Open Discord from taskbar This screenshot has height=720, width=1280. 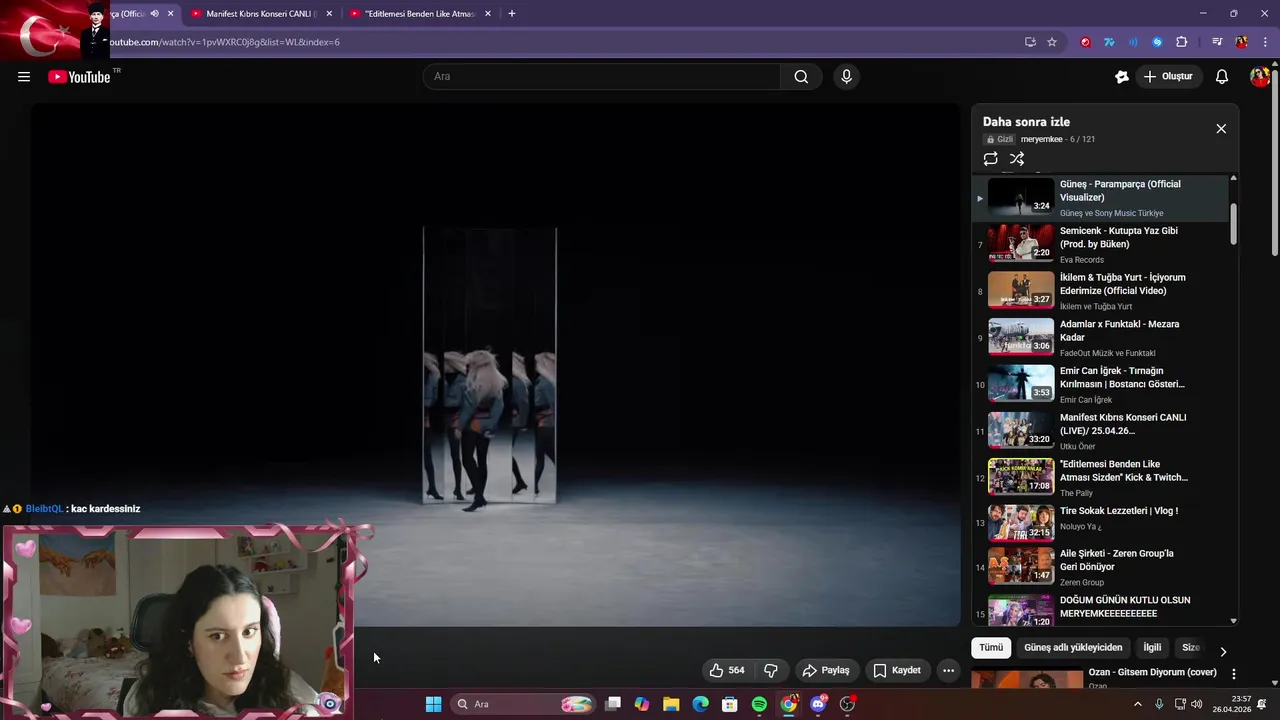[x=818, y=704]
